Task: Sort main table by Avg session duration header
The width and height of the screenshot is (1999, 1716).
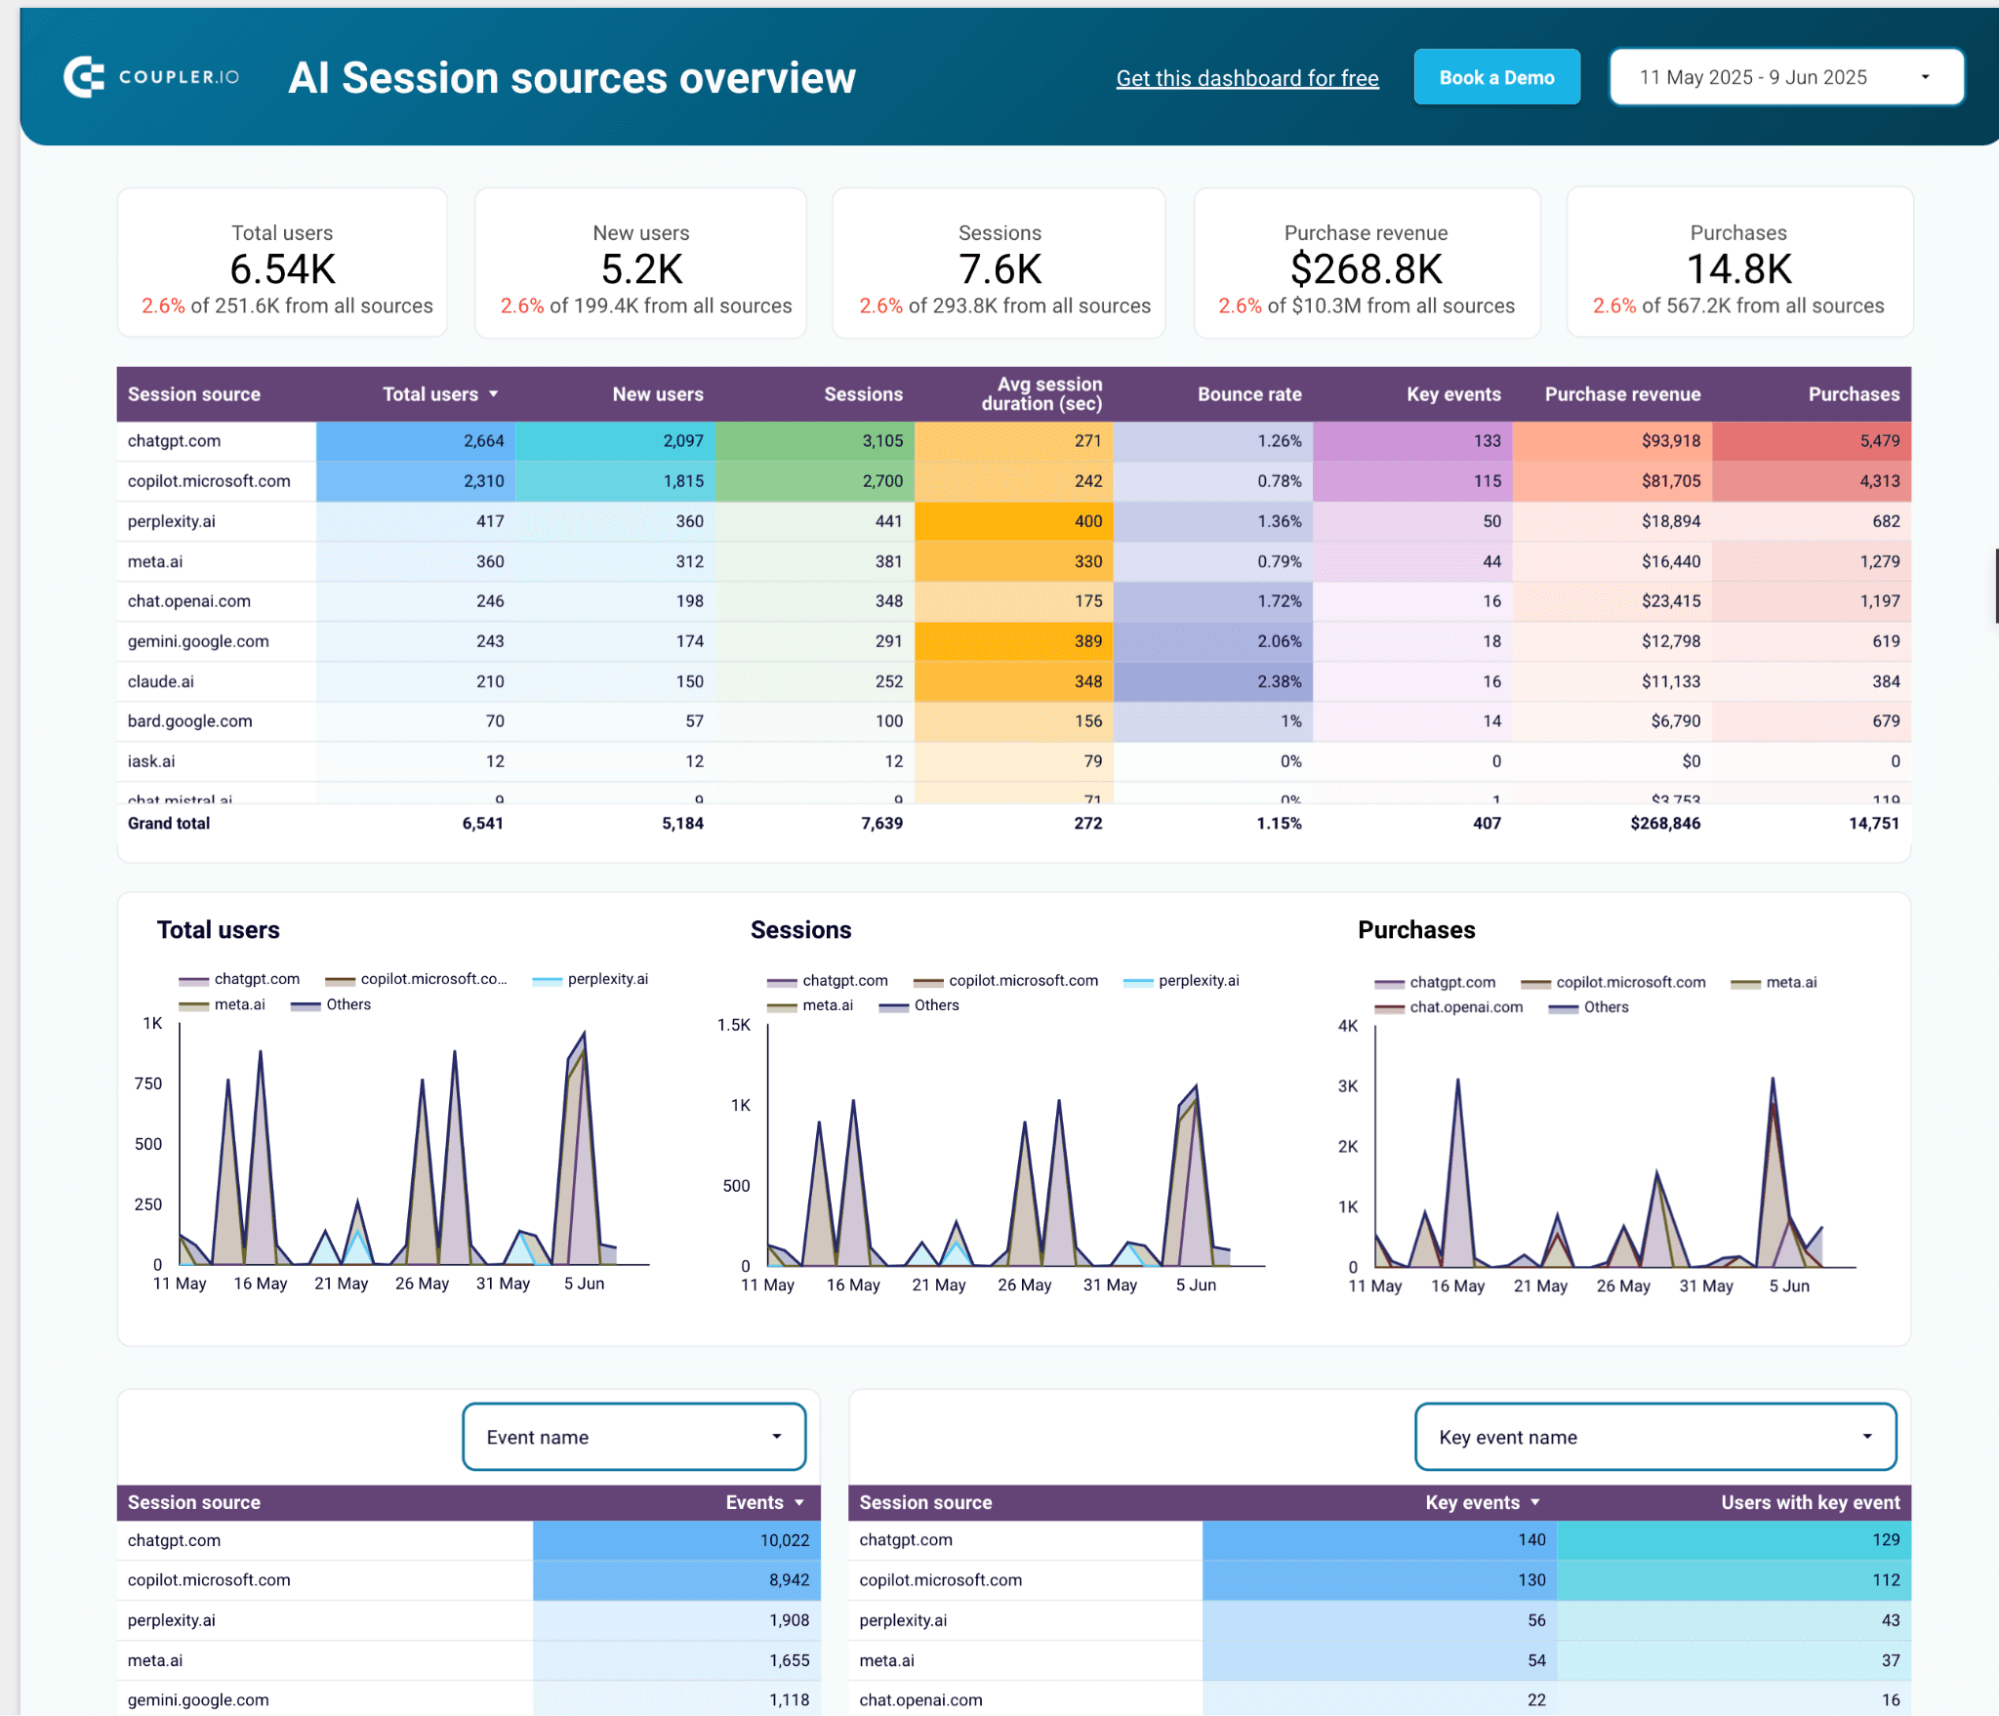Action: click(x=1041, y=393)
